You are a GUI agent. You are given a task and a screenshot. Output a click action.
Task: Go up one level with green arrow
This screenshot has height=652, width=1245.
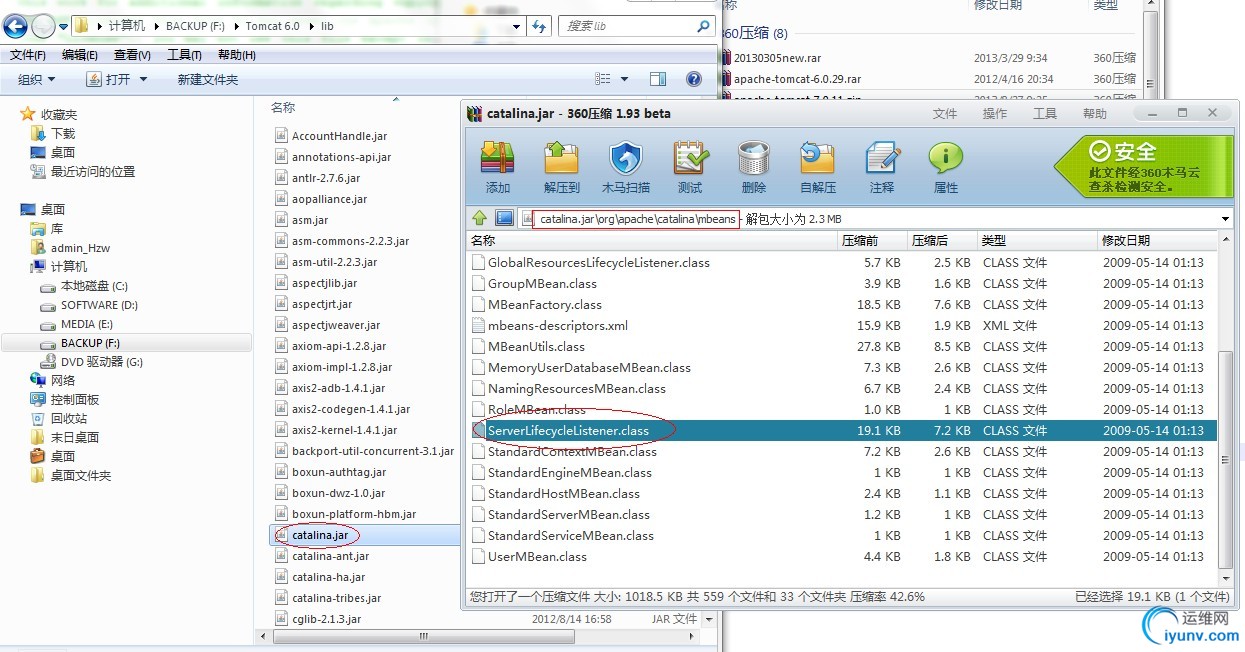[480, 218]
